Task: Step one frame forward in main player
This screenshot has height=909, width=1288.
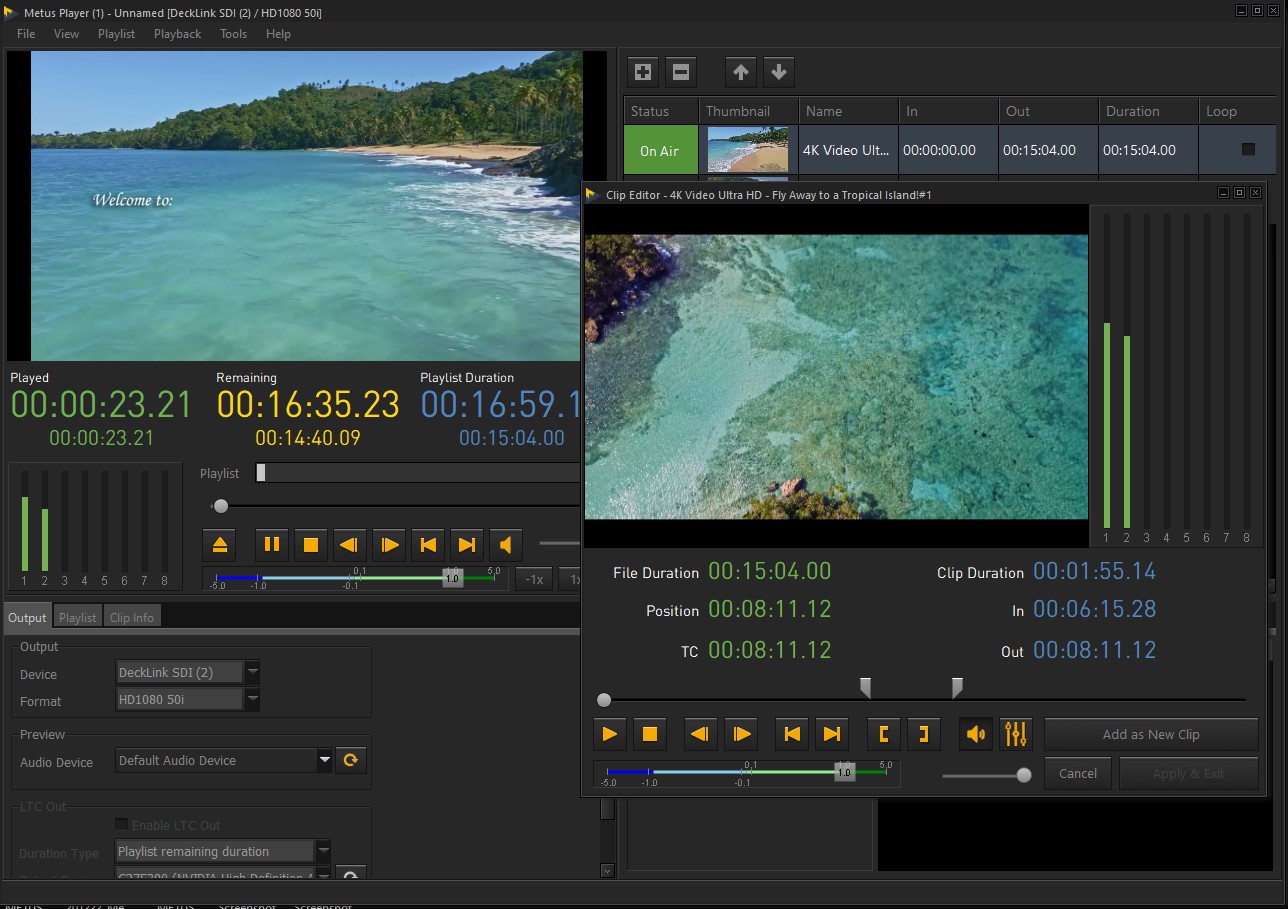Action: click(x=389, y=545)
